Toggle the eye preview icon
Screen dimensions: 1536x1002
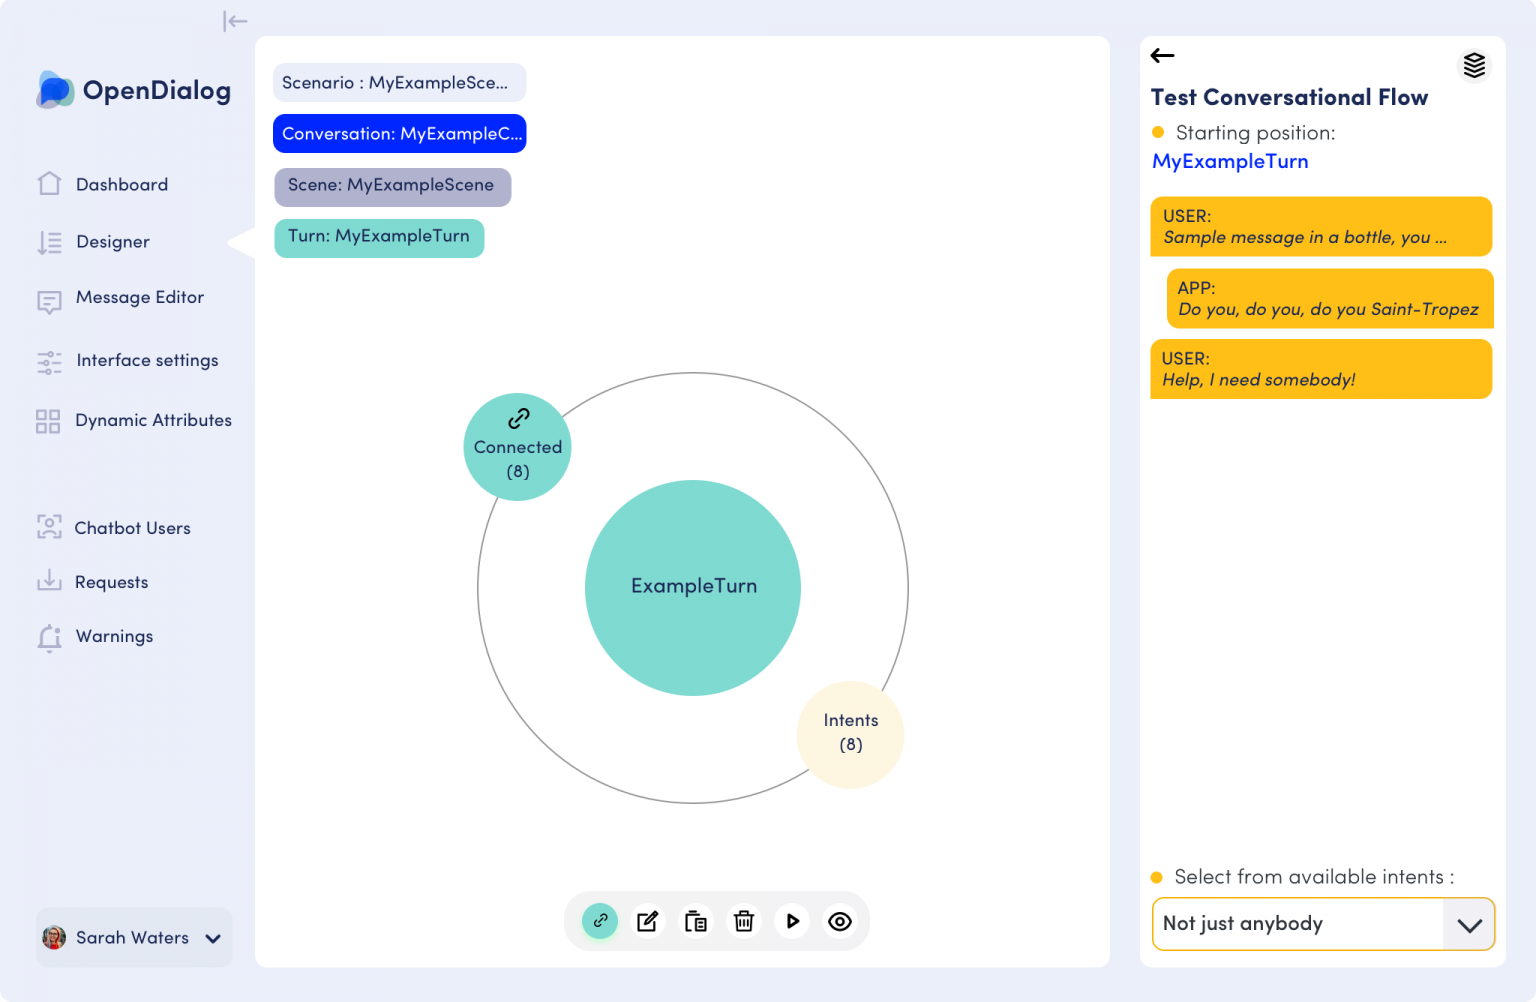pyautogui.click(x=840, y=921)
